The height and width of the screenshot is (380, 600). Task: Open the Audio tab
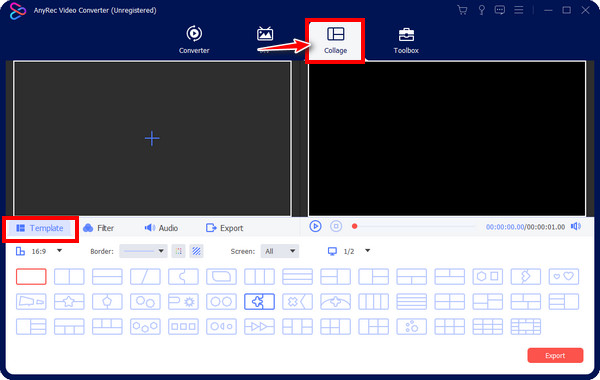(161, 228)
